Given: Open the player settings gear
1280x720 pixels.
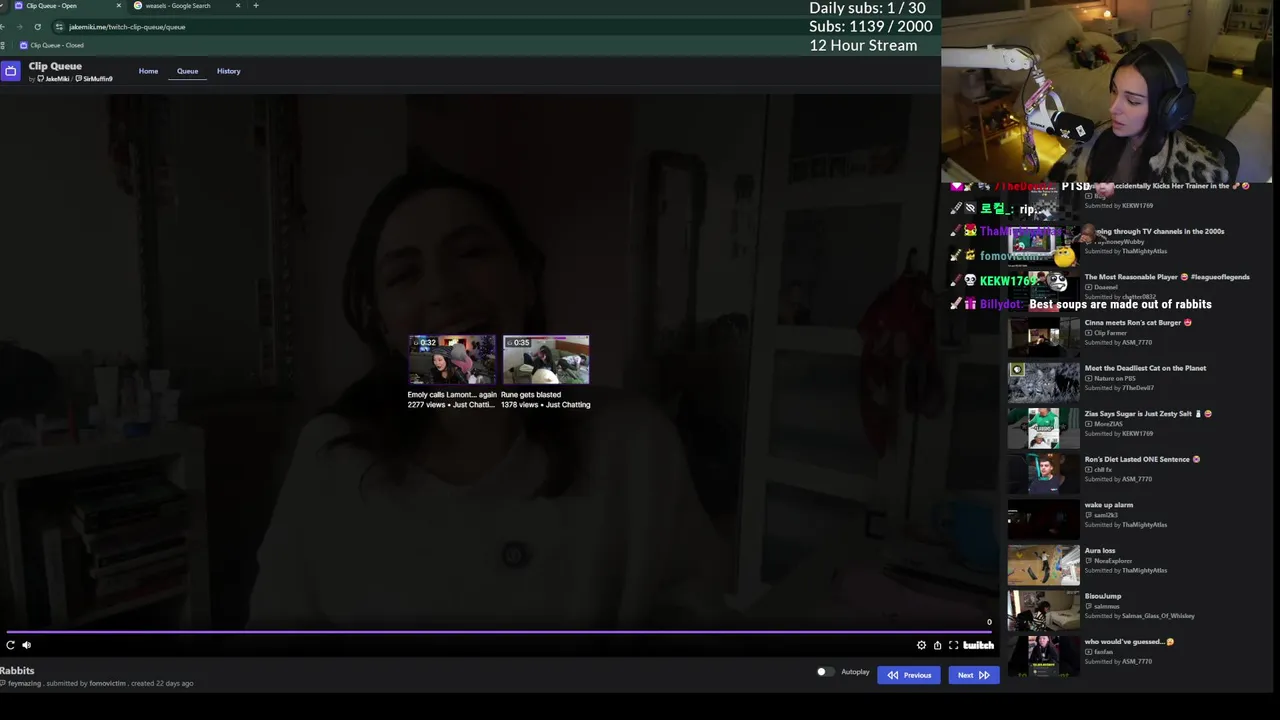Looking at the screenshot, I should pyautogui.click(x=921, y=645).
